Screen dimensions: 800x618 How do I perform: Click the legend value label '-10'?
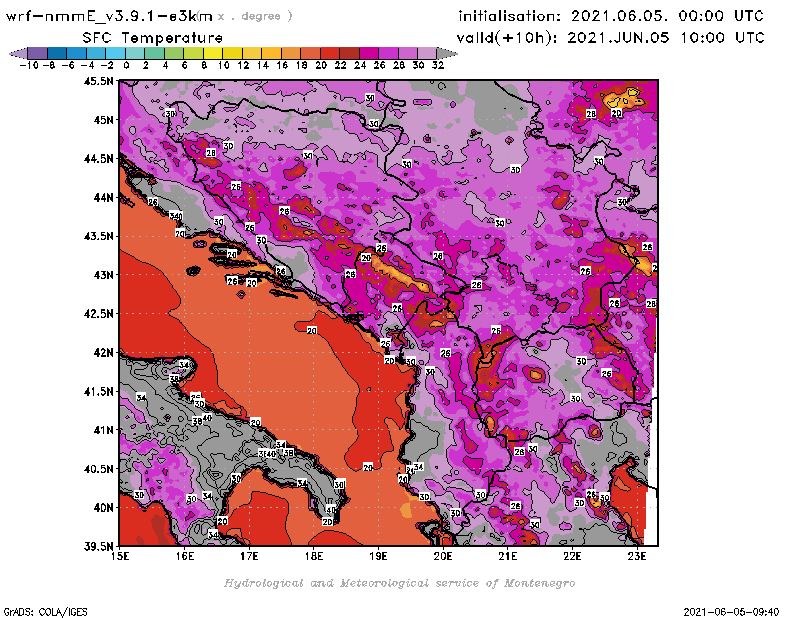29,65
